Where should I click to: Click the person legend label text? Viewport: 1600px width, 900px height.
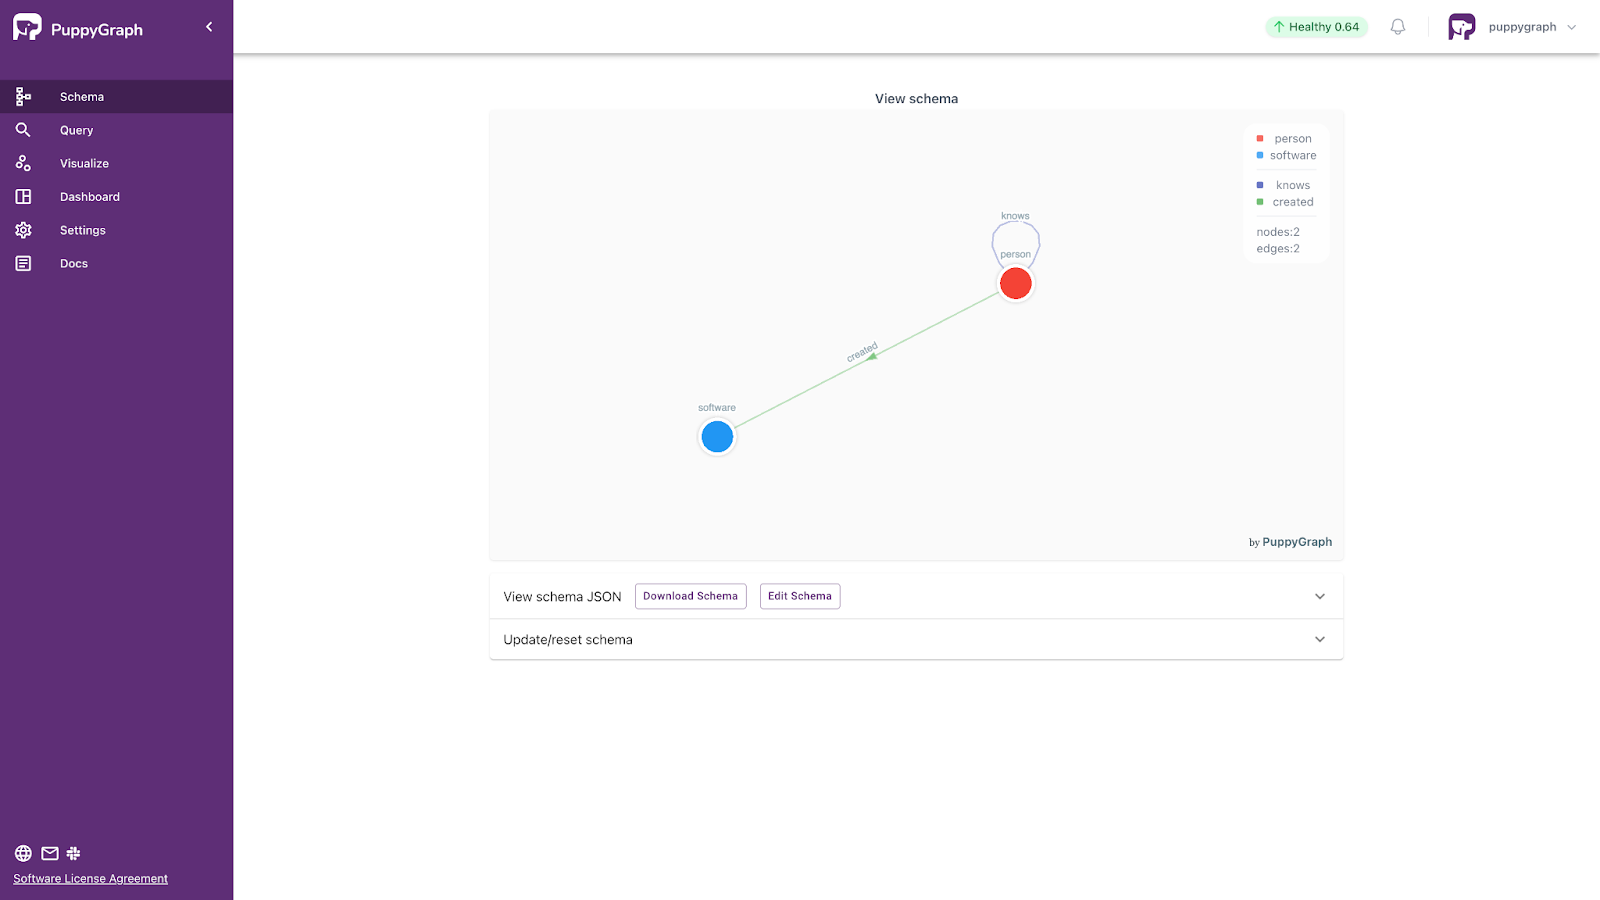coord(1293,139)
